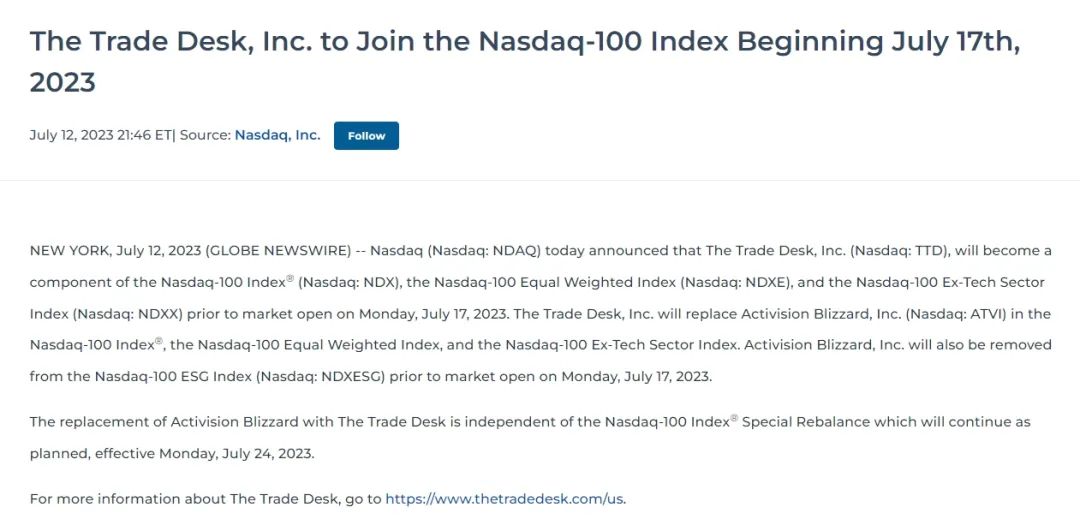Click "NEW YORK" at the paragraph start
Image resolution: width=1080 pixels, height=525 pixels.
pyautogui.click(x=69, y=250)
